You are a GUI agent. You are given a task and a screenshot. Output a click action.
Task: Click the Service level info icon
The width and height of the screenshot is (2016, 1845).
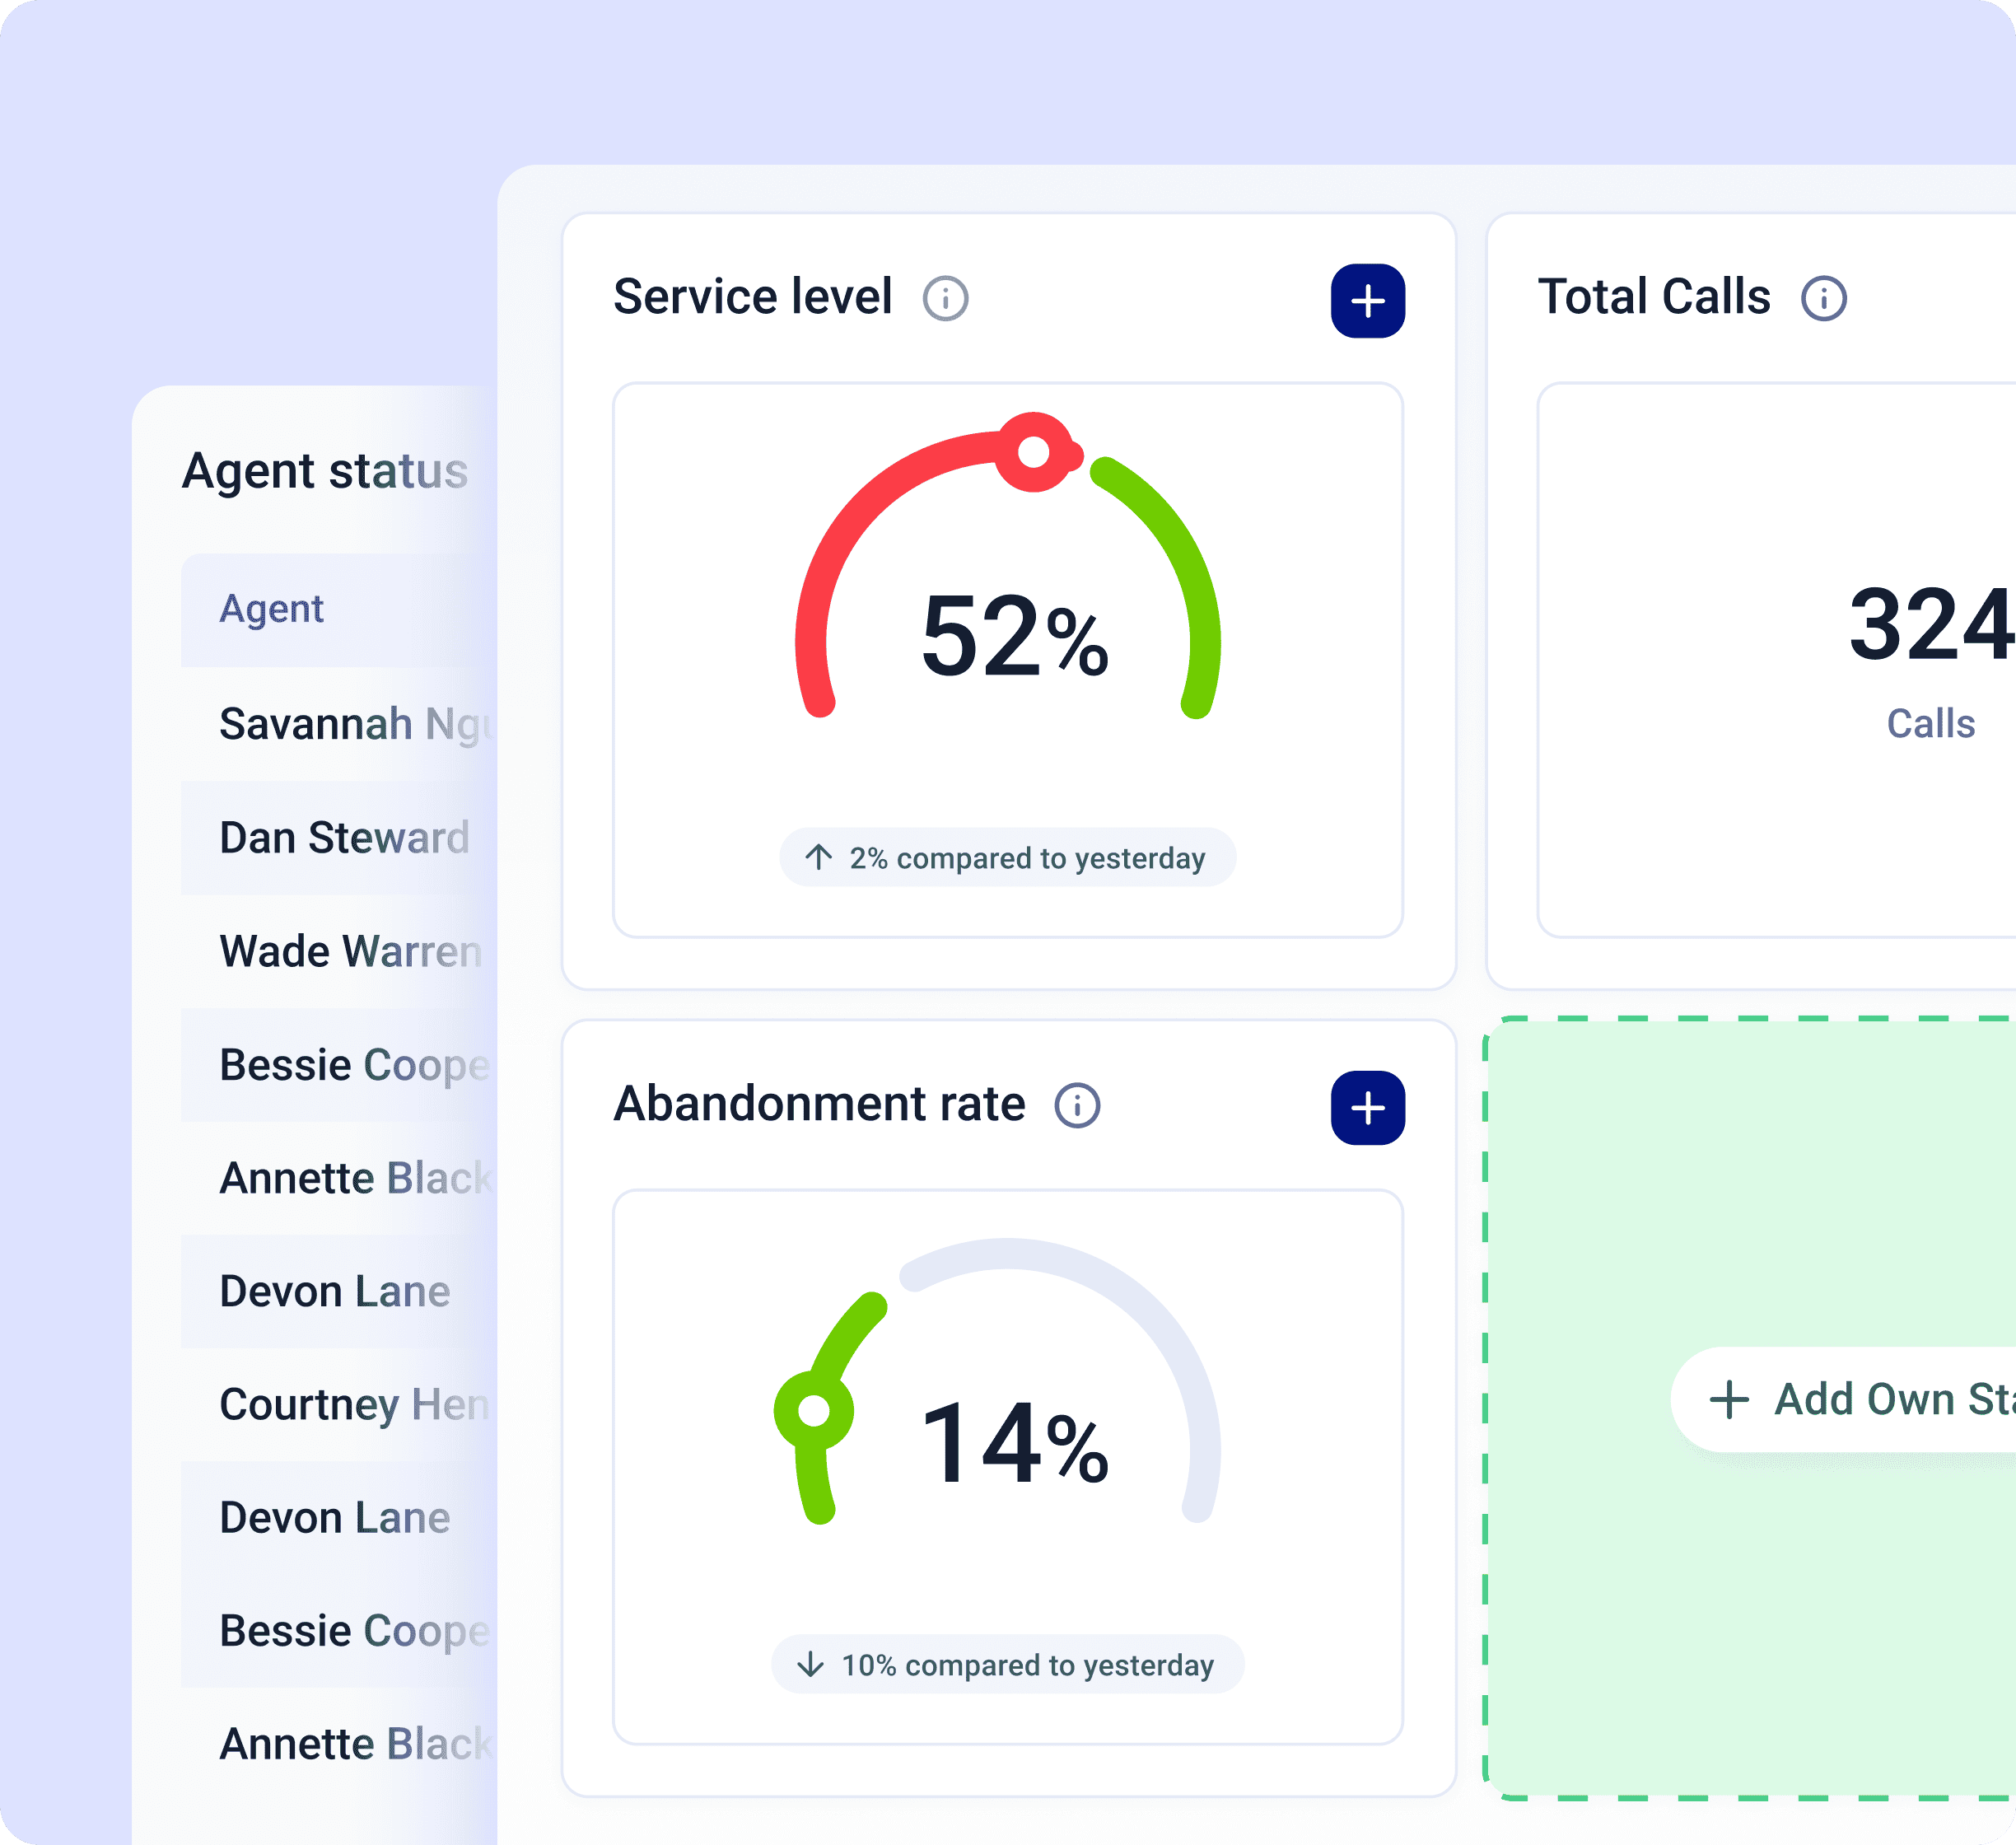coord(945,298)
